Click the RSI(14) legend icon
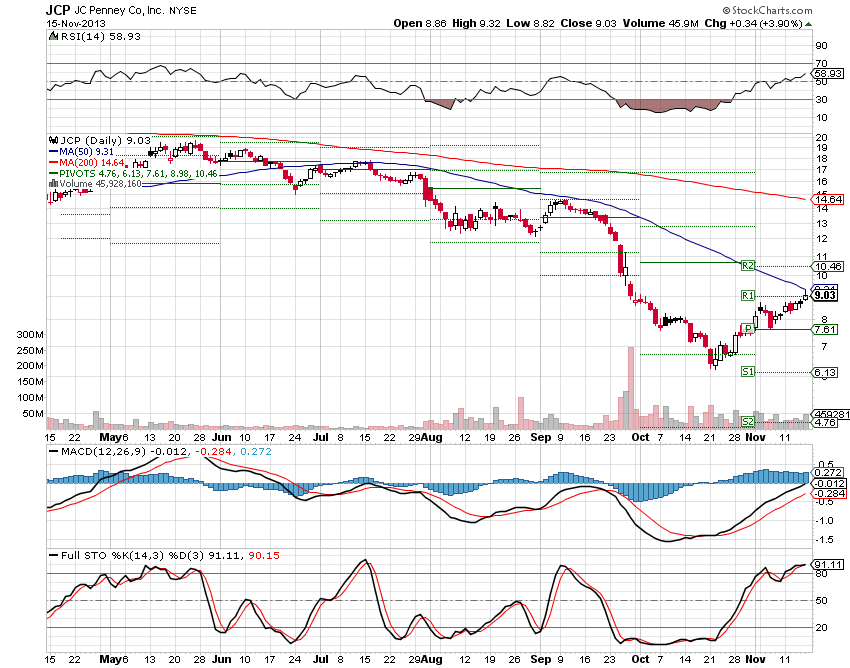Screen dimensions: 850x668 [x=53, y=36]
